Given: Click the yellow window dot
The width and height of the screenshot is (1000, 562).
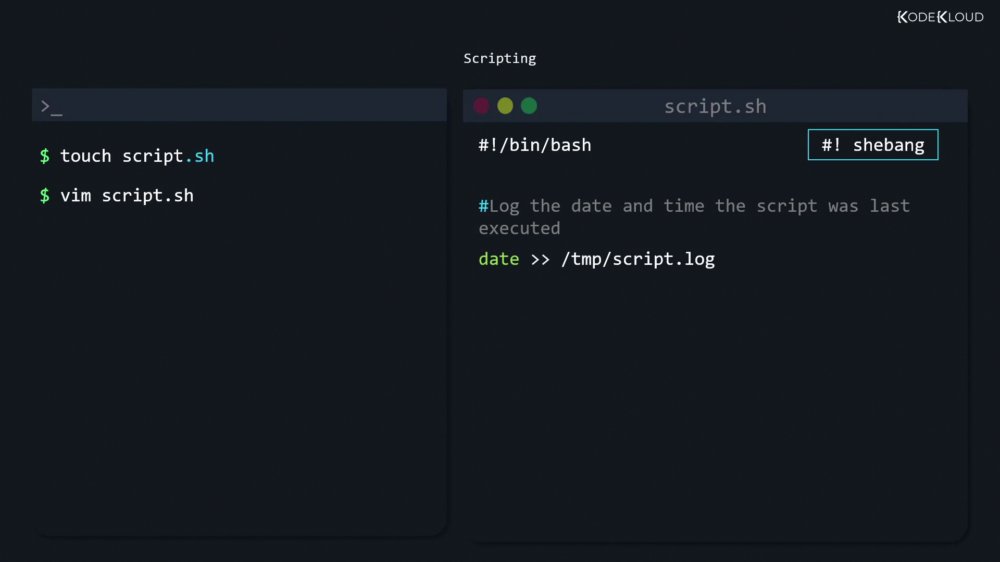Looking at the screenshot, I should tap(505, 106).
